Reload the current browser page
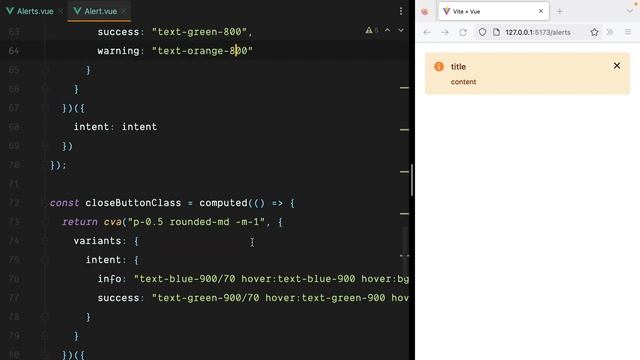 tap(463, 32)
